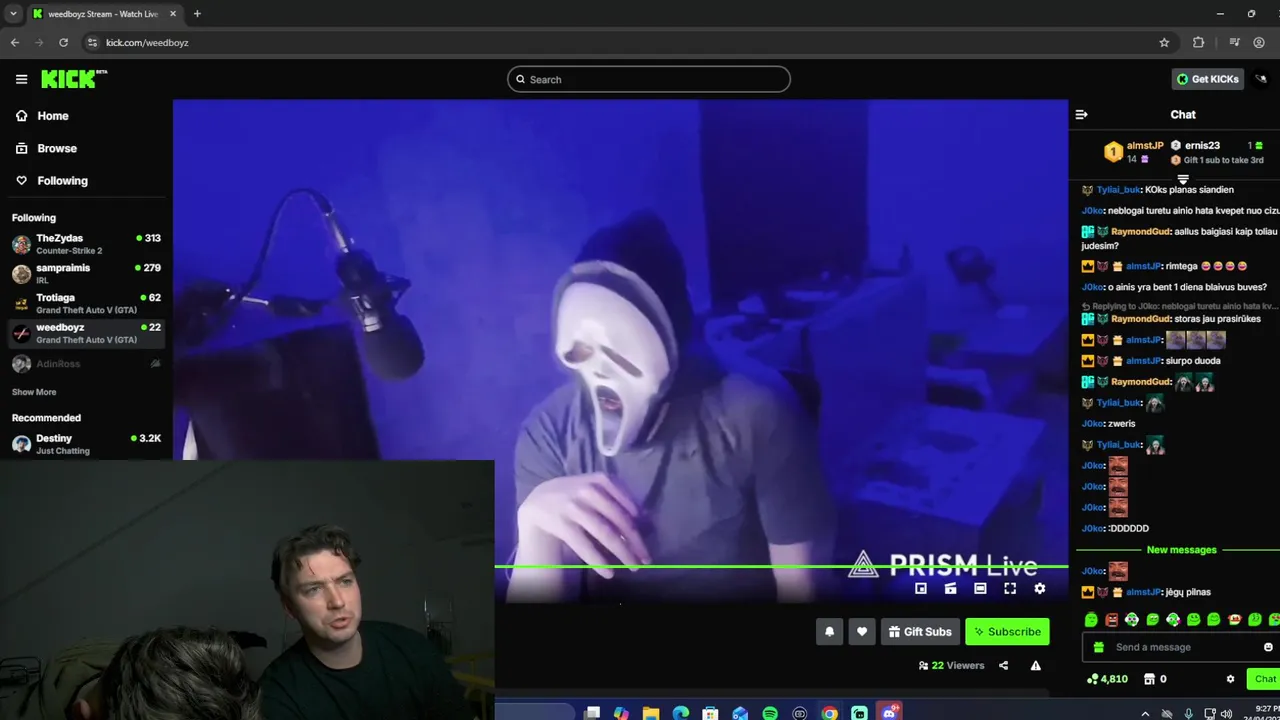Click ernis23 in gifter leaderboard
The height and width of the screenshot is (720, 1280).
[x=1203, y=146]
